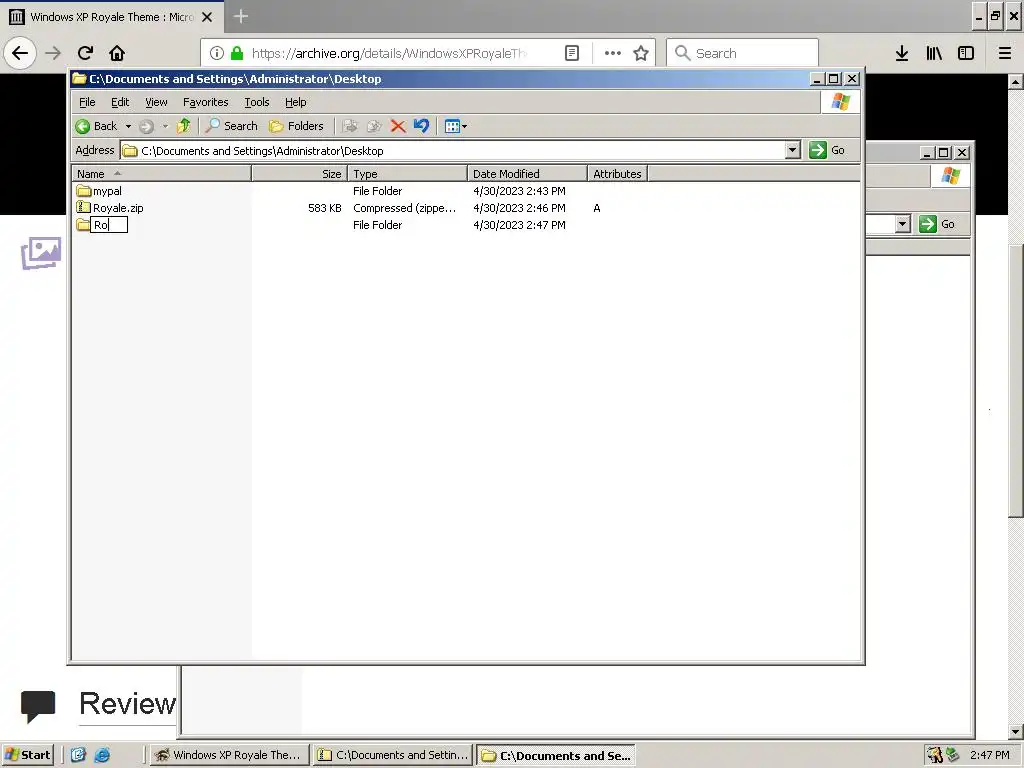The width and height of the screenshot is (1024, 768).
Task: Open the Windows Start menu
Action: pos(27,755)
